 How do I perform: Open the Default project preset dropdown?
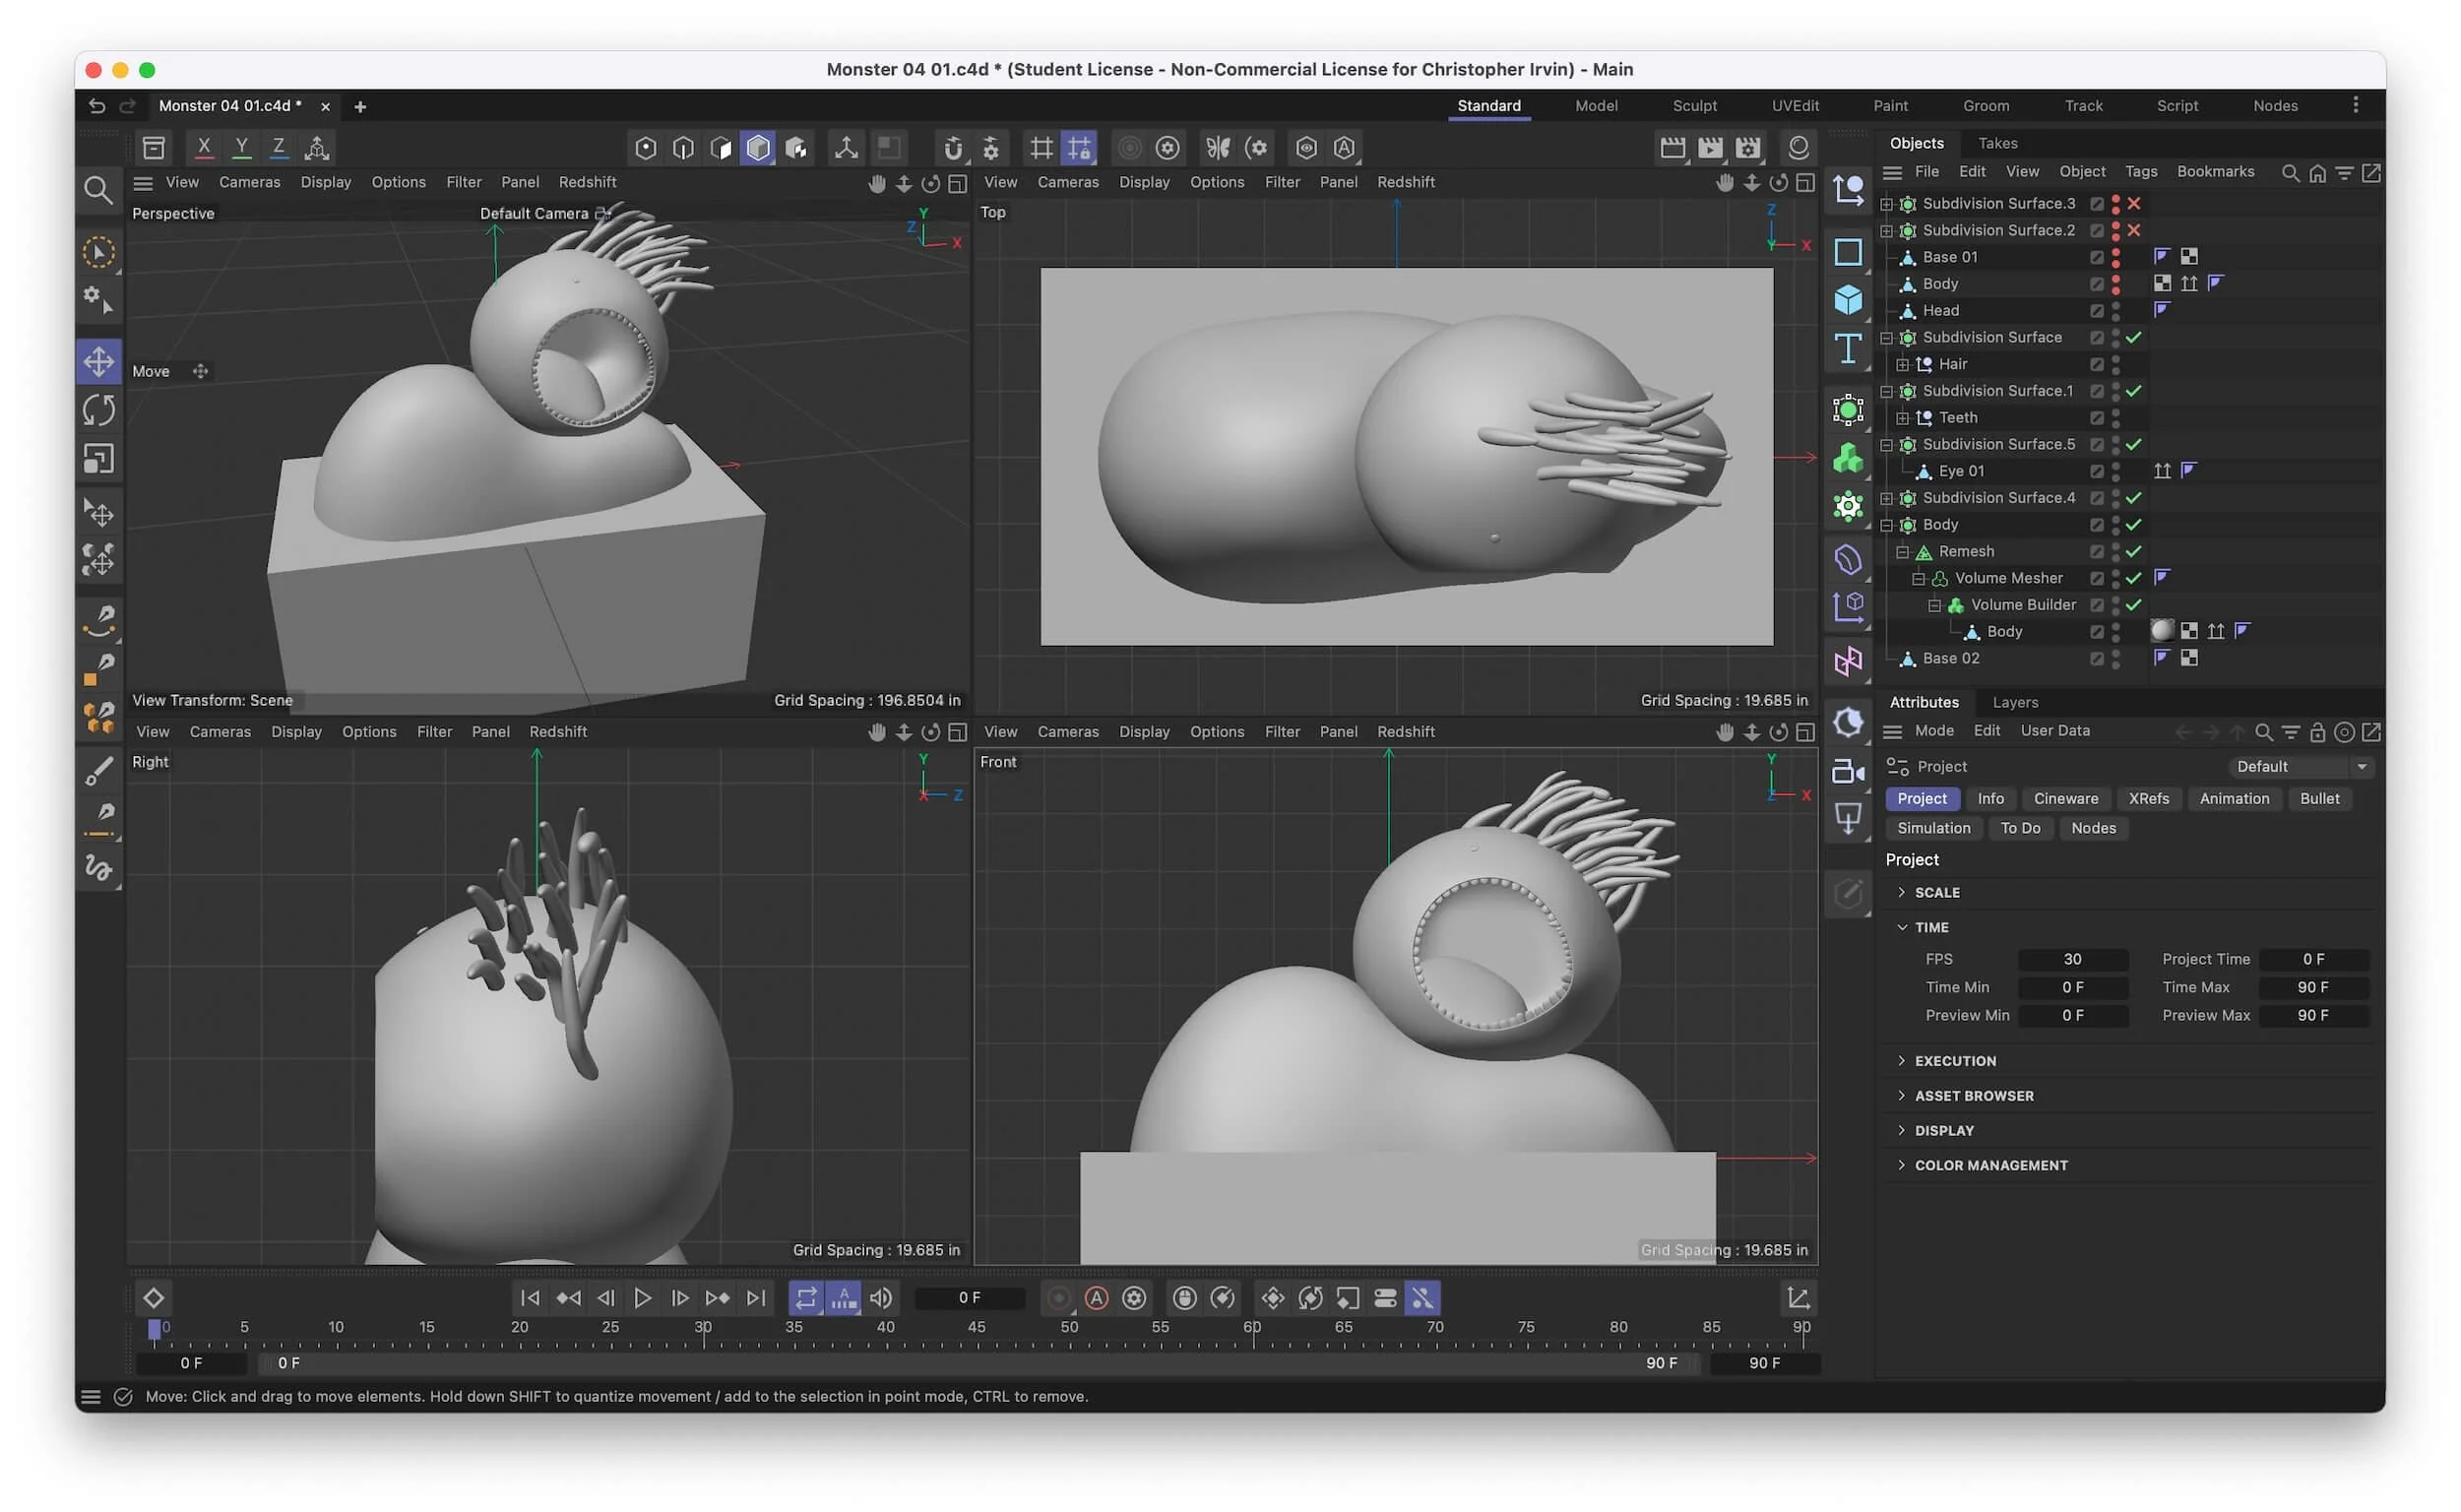click(x=2300, y=766)
